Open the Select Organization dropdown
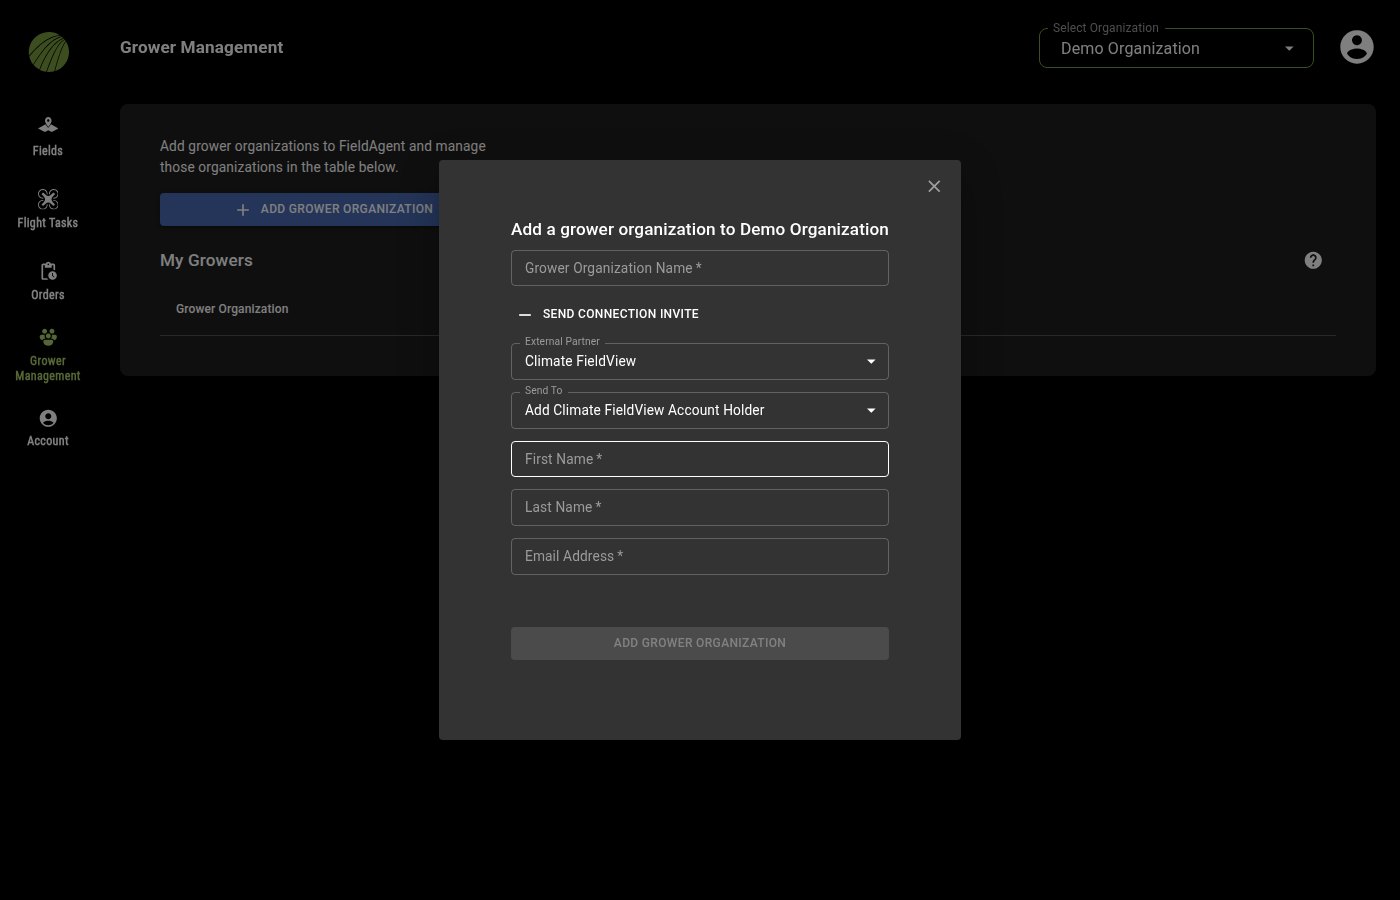 (x=1176, y=48)
